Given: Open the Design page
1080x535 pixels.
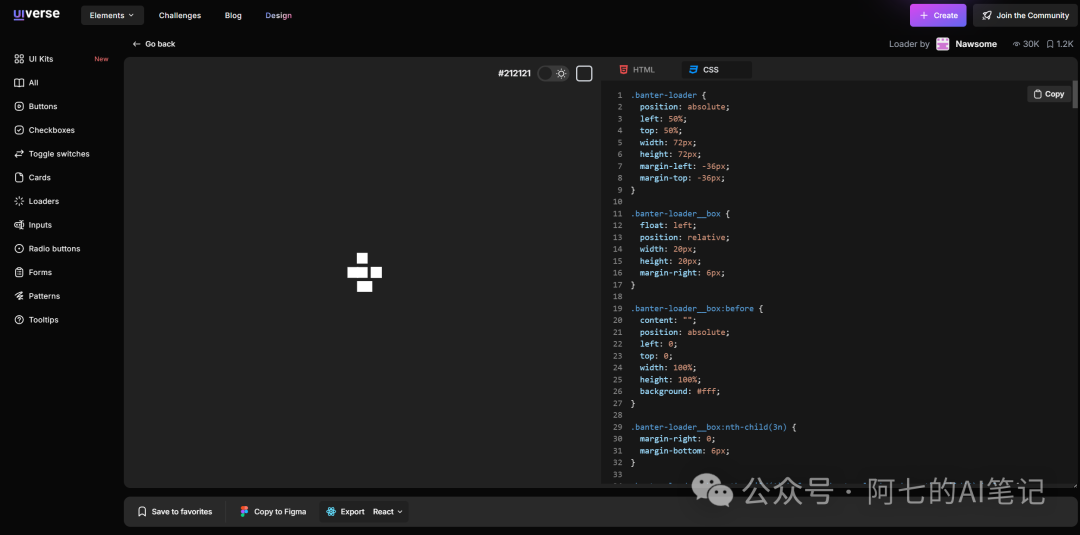Looking at the screenshot, I should (278, 15).
